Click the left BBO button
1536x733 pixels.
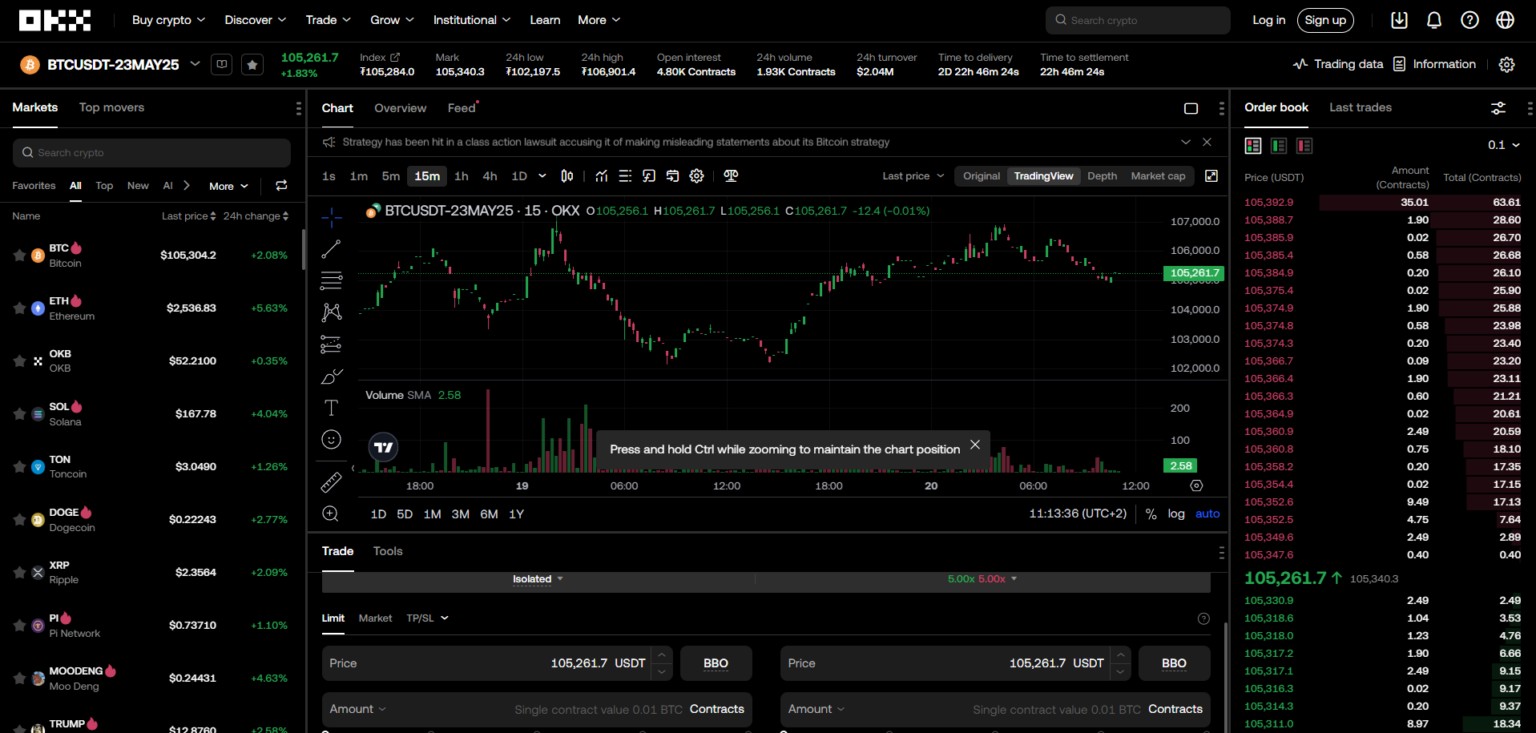[716, 663]
